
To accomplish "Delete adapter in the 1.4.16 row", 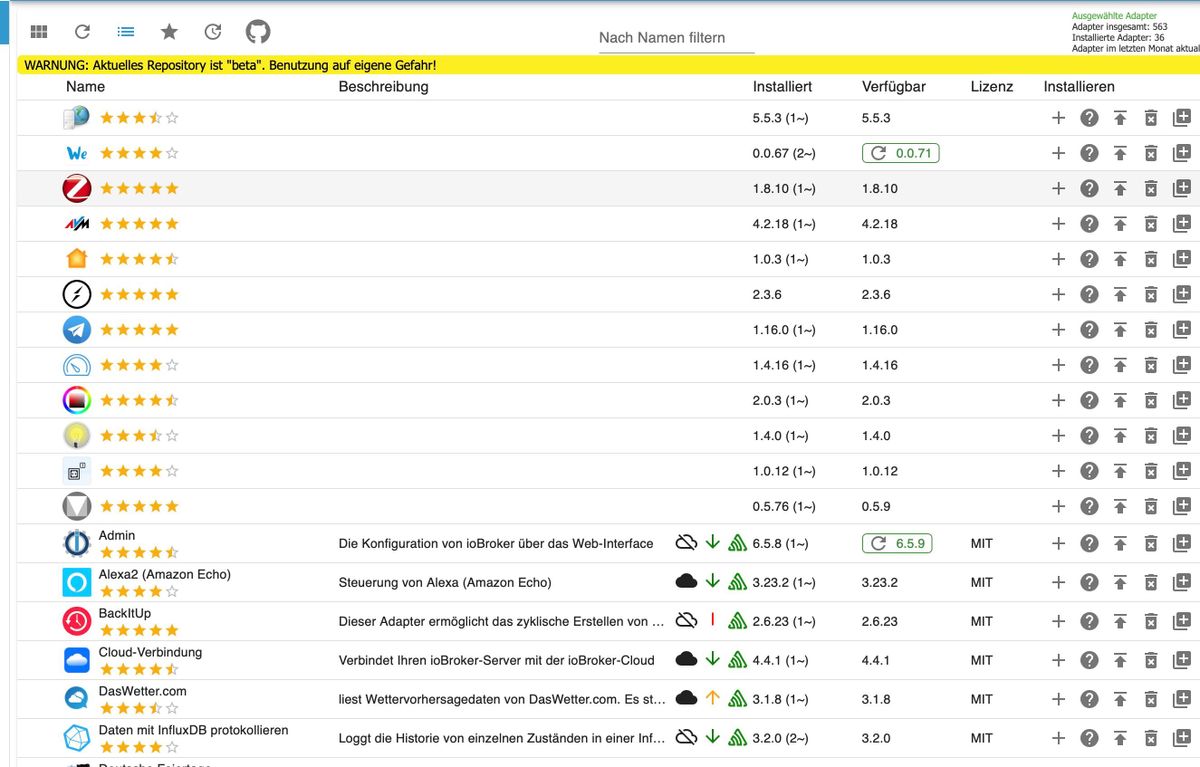I will [1151, 365].
